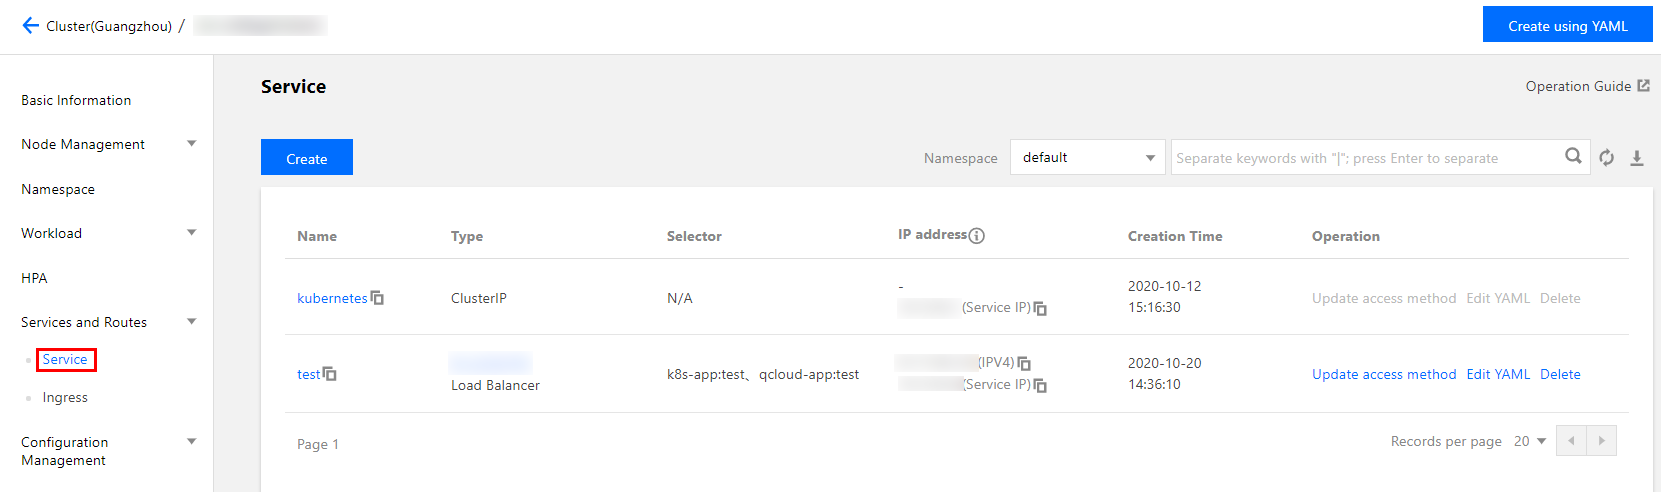The width and height of the screenshot is (1661, 492).
Task: Open the Namespace default dropdown
Action: [x=1088, y=157]
